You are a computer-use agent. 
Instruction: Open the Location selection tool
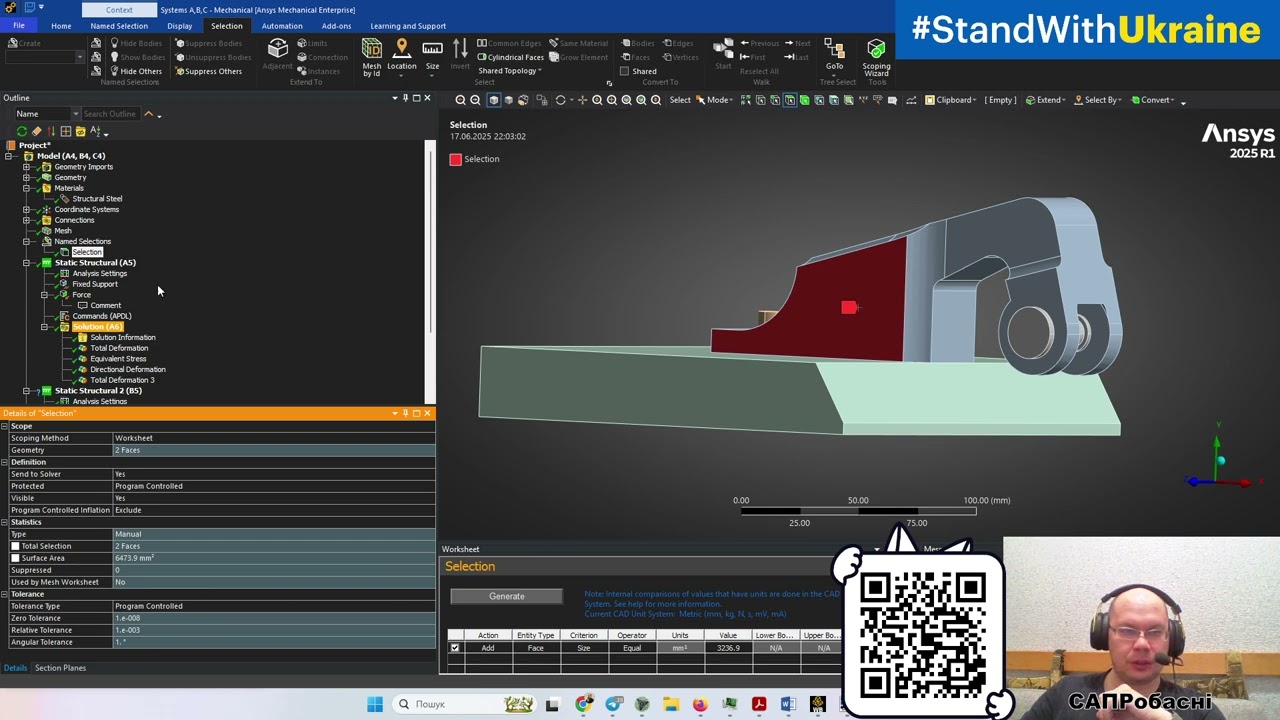(x=401, y=56)
